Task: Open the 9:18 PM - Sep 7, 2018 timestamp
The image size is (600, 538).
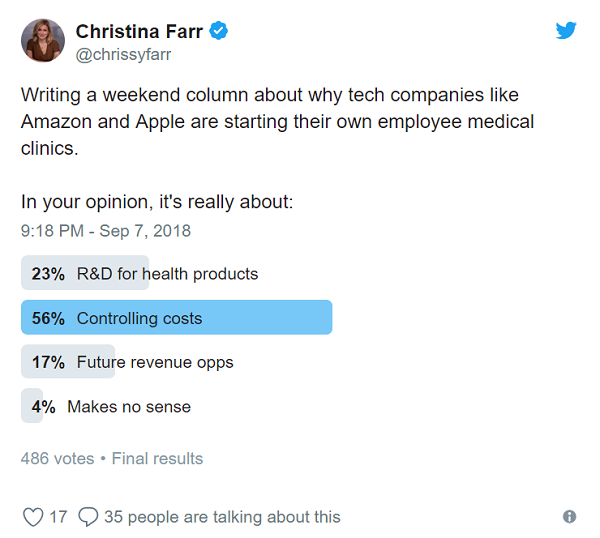Action: tap(106, 231)
